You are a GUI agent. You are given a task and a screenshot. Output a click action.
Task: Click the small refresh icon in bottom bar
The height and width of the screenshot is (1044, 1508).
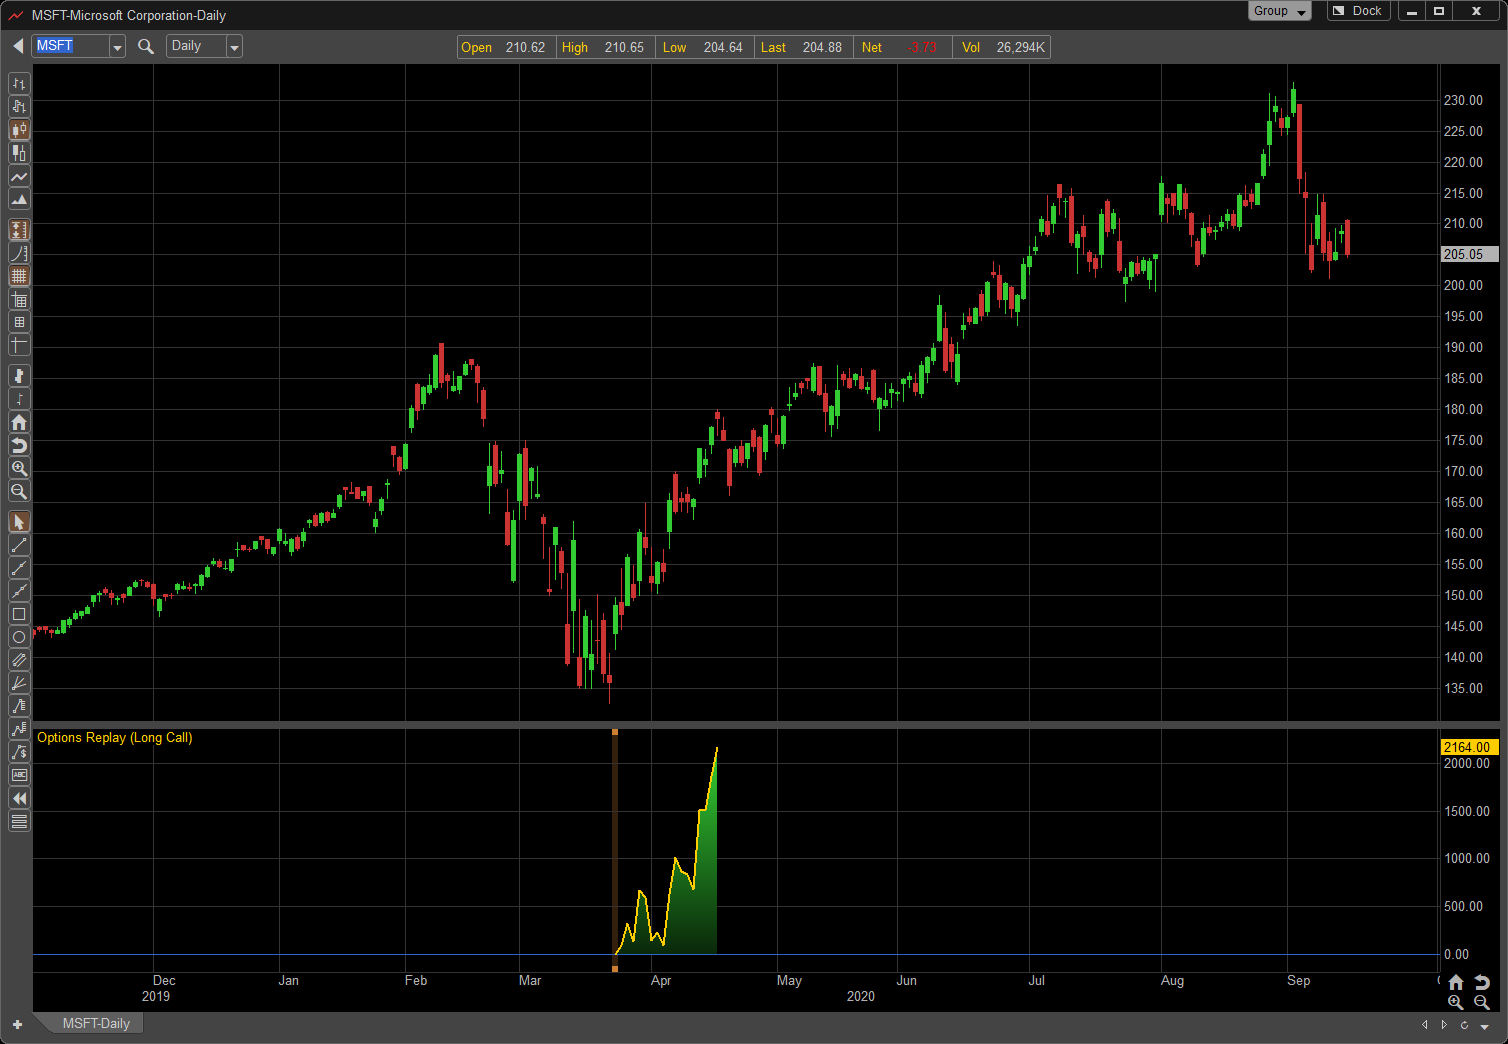[x=1464, y=1025]
